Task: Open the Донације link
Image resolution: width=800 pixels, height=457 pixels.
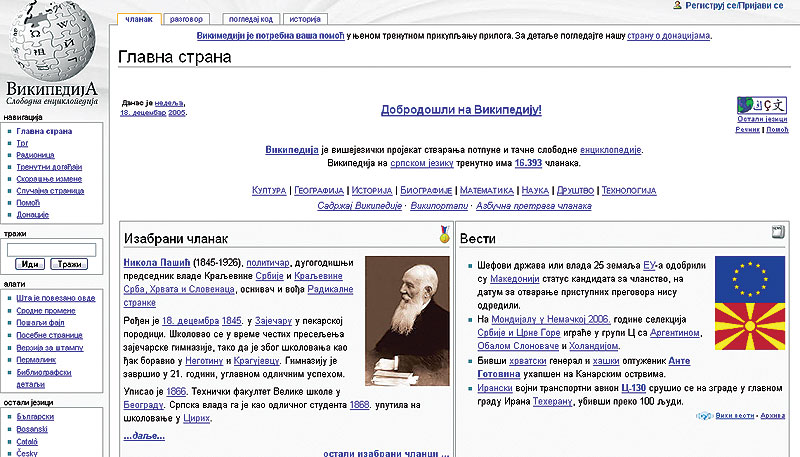Action: tap(33, 215)
